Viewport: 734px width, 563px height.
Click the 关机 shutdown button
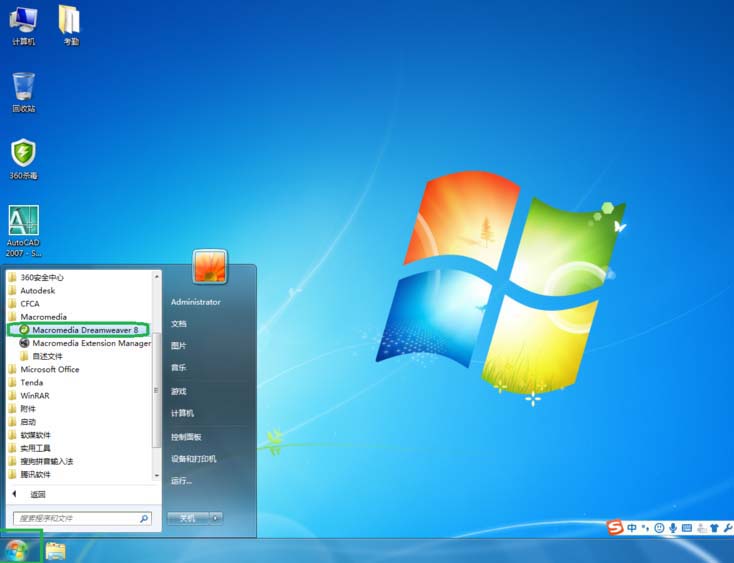point(188,518)
